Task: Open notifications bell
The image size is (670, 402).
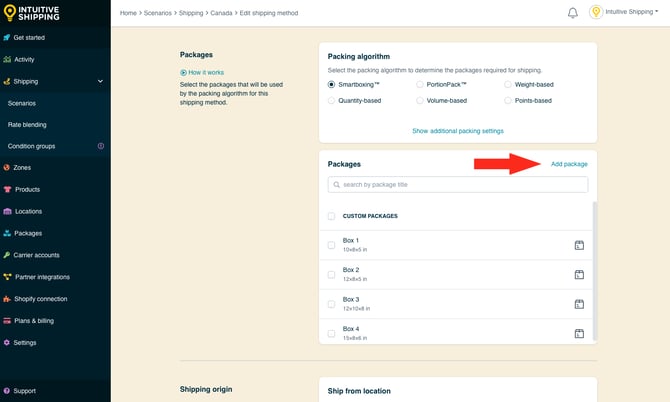Action: pyautogui.click(x=573, y=13)
